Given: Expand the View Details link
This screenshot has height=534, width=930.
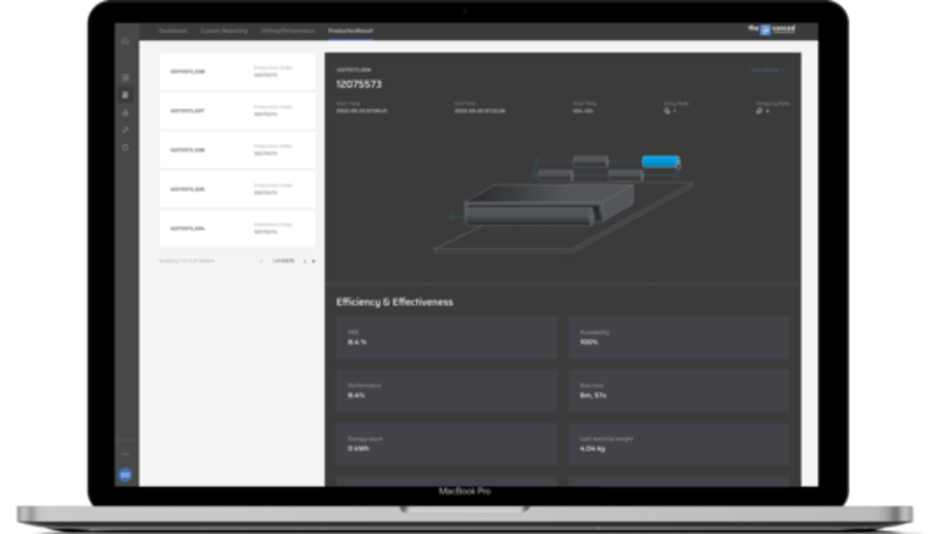Looking at the screenshot, I should 767,71.
